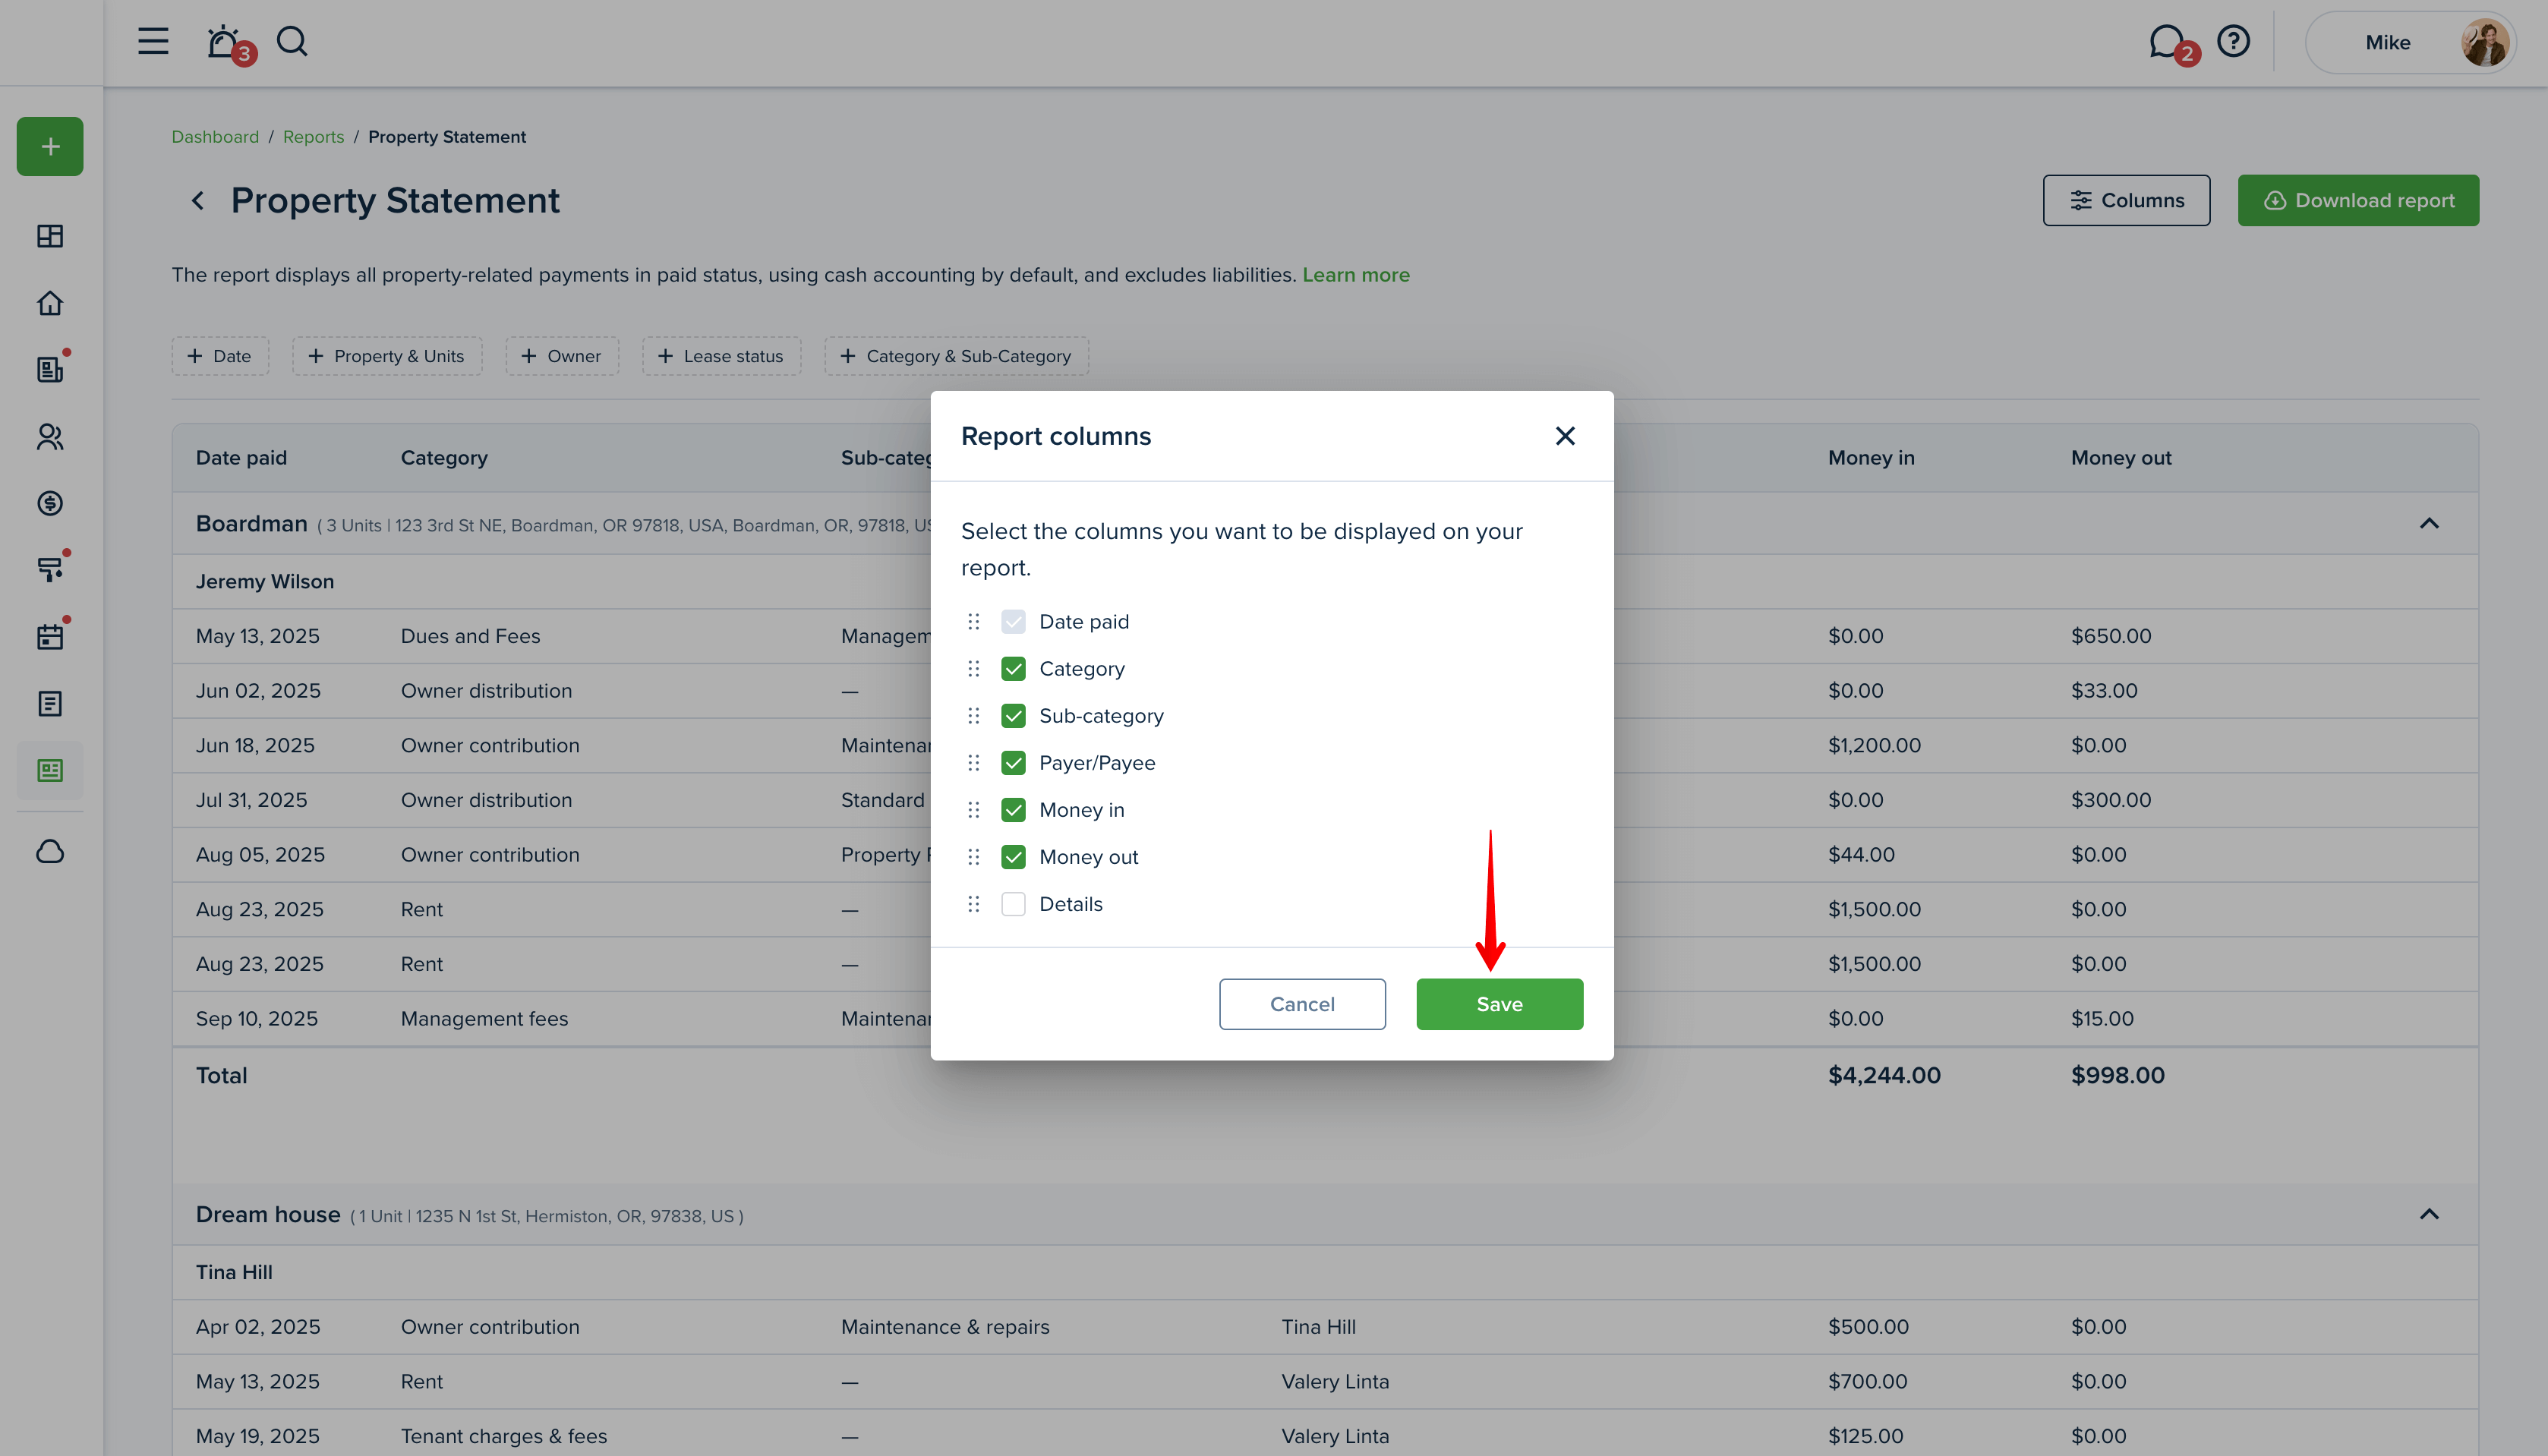This screenshot has height=1456, width=2548.
Task: Uncheck the Sub-category checkbox
Action: pyautogui.click(x=1013, y=716)
